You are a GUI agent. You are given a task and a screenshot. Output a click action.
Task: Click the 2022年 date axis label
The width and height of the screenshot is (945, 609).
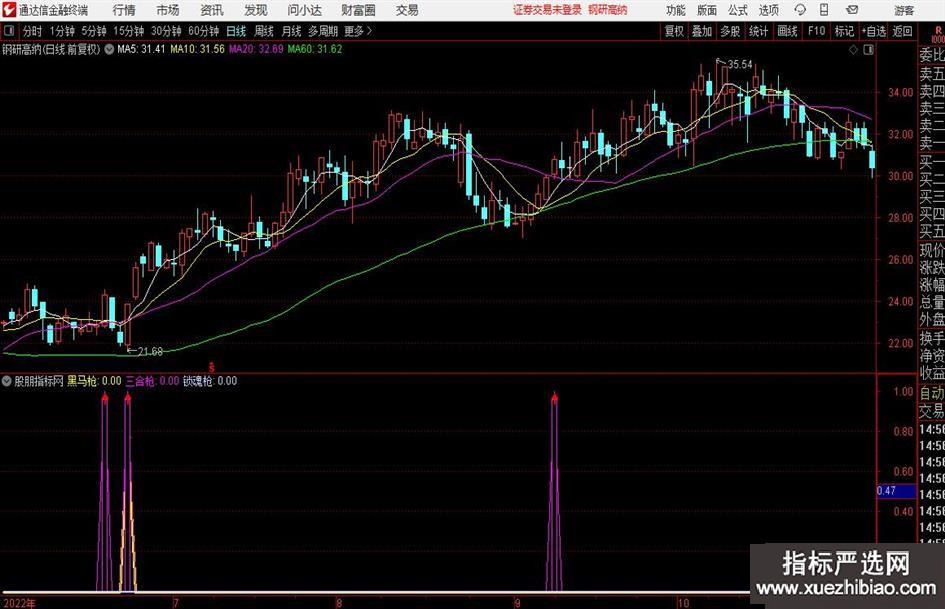pos(19,603)
